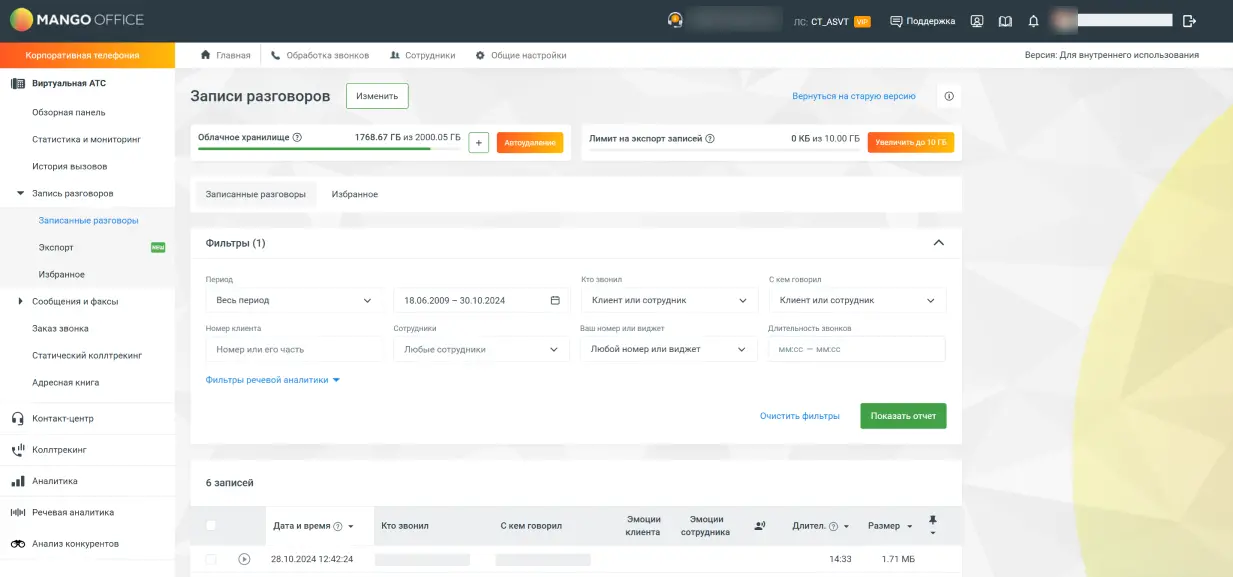Click the notifications bell icon
The width and height of the screenshot is (1233, 577).
coord(1034,21)
